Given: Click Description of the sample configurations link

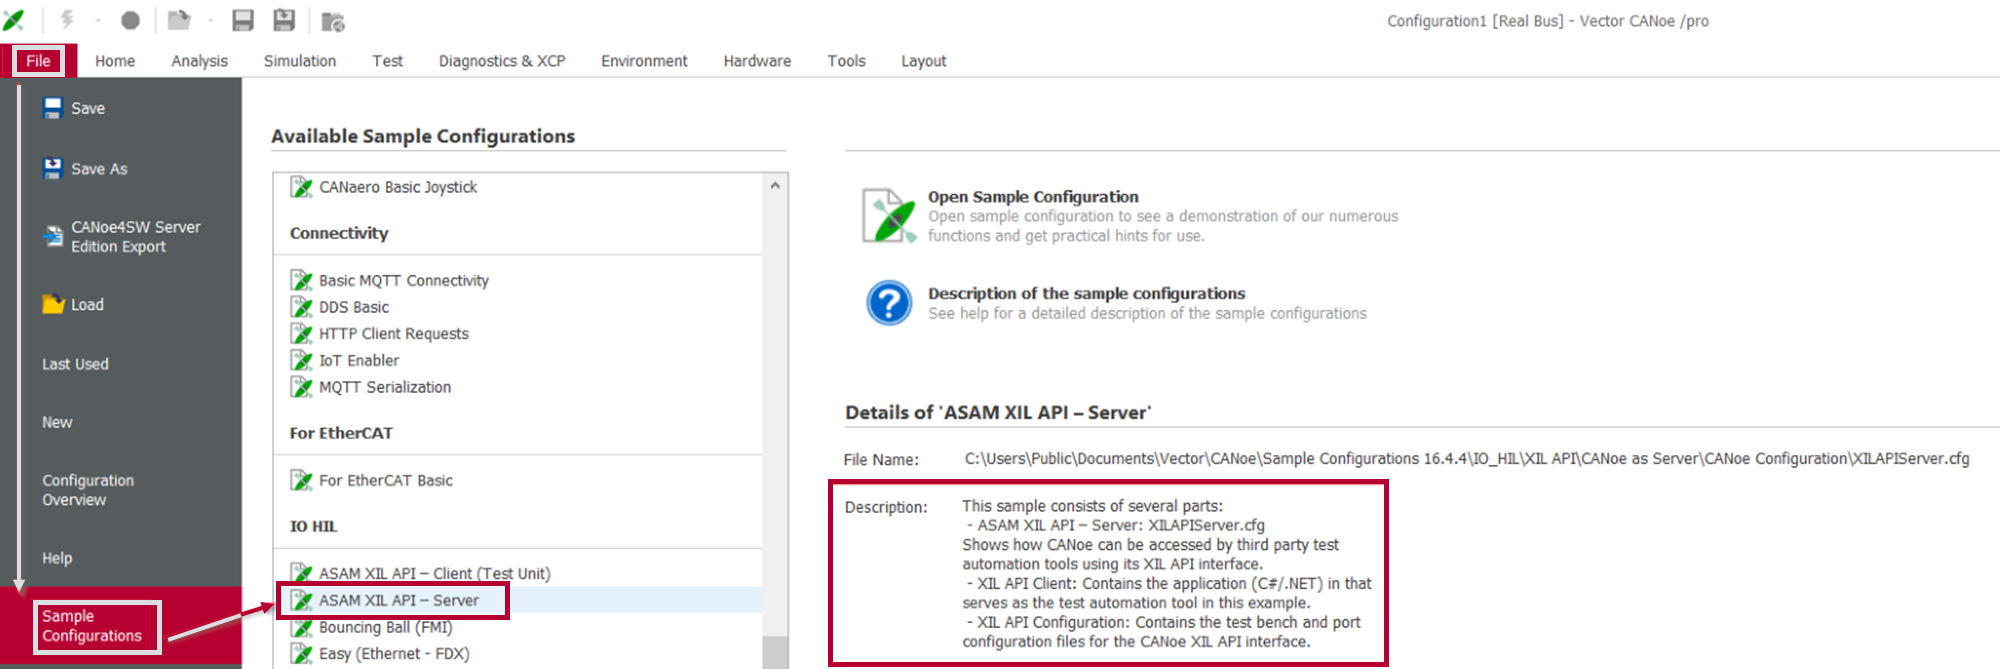Looking at the screenshot, I should (1087, 293).
